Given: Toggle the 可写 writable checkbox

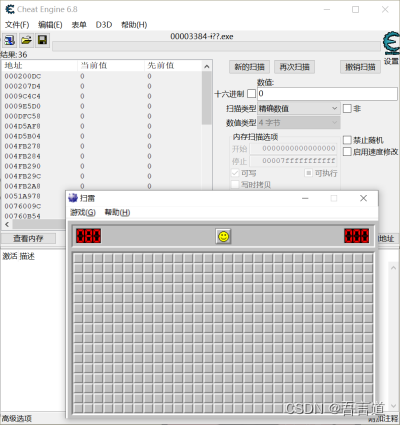Looking at the screenshot, I should coord(235,173).
